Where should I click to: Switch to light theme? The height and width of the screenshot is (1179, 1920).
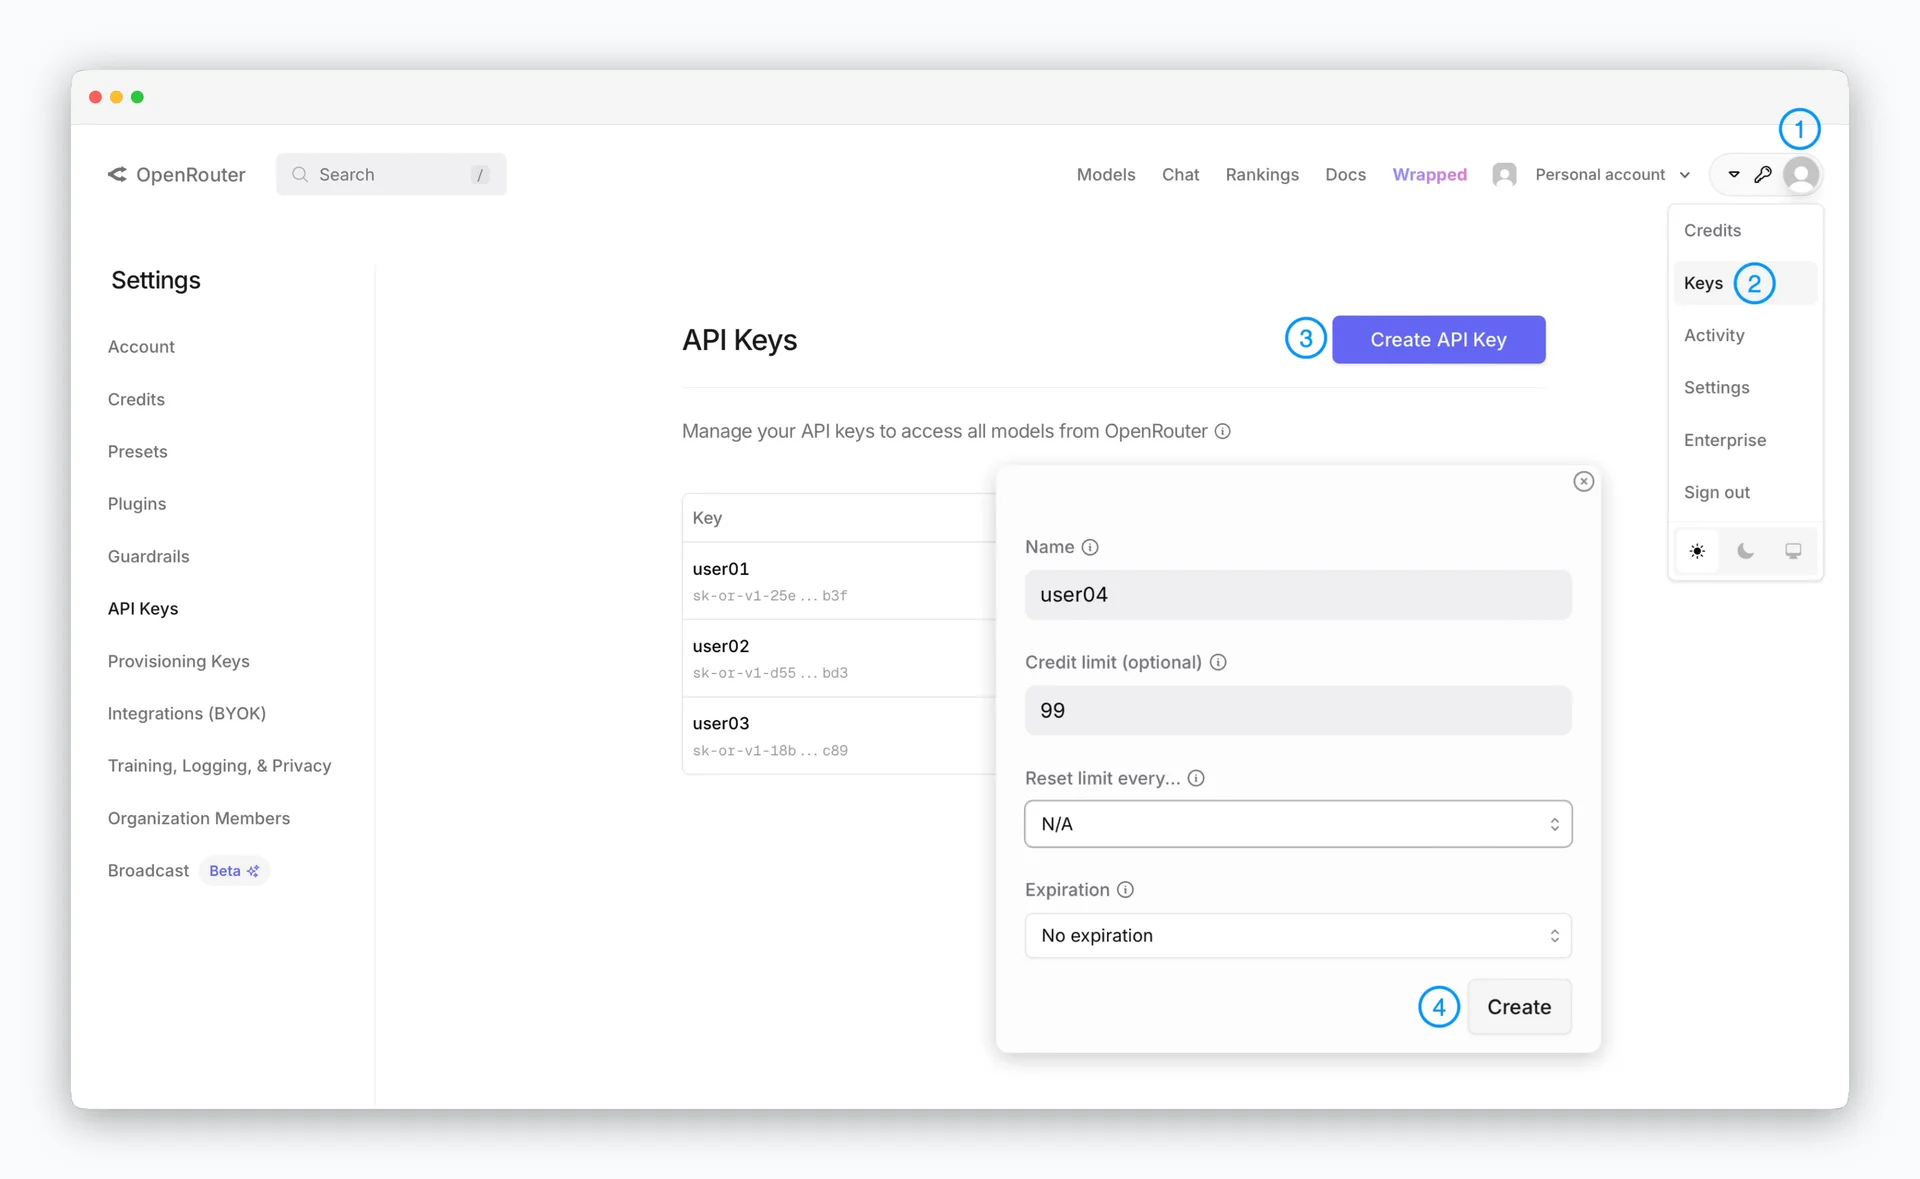point(1697,551)
